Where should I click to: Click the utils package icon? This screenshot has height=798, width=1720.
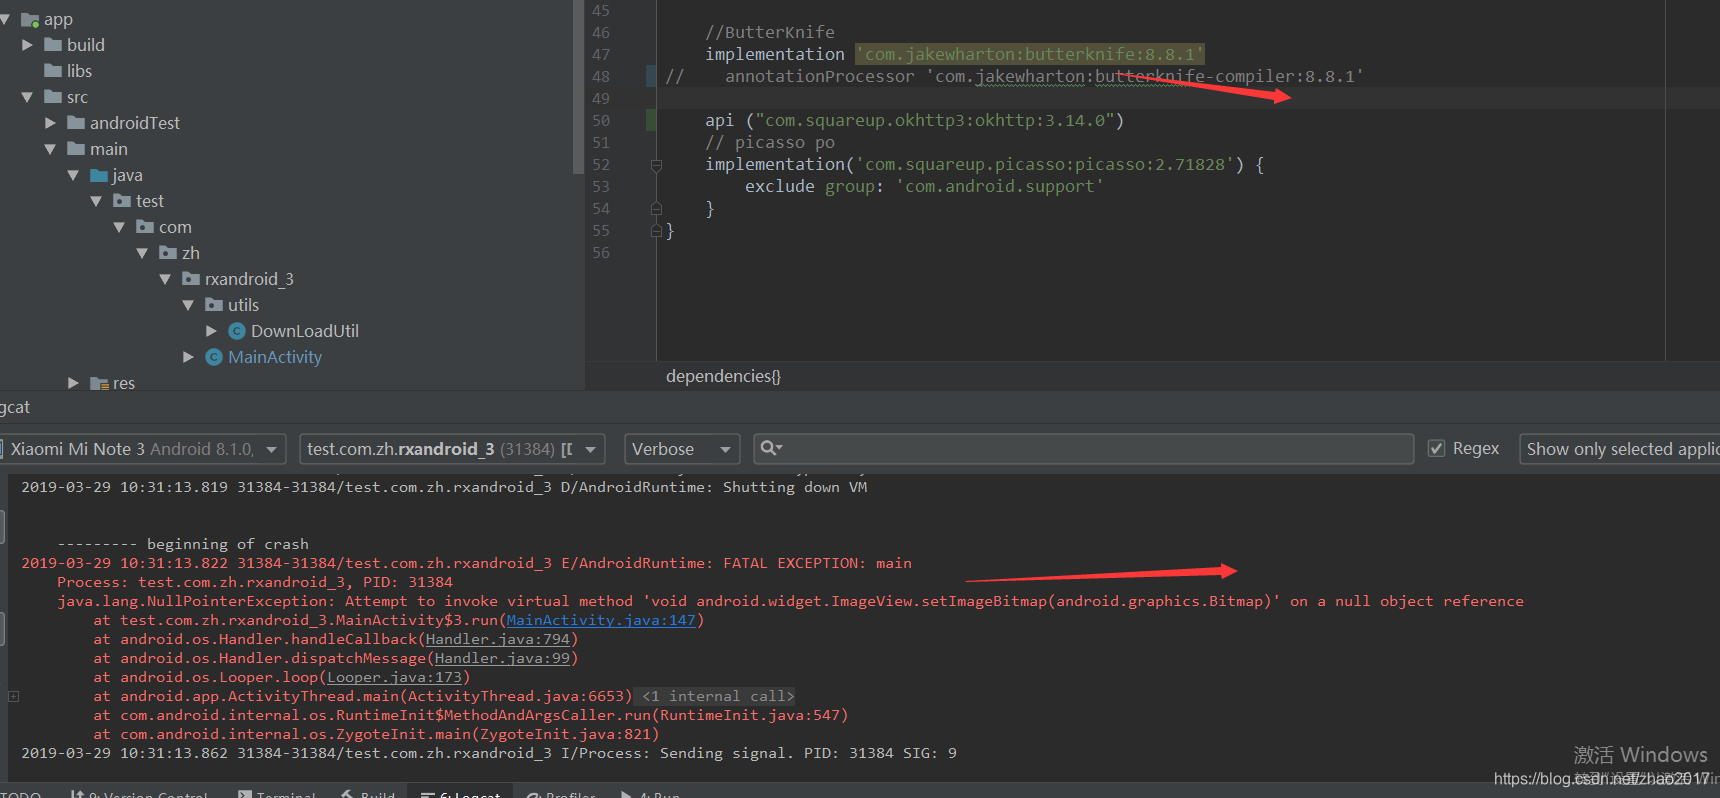point(214,305)
